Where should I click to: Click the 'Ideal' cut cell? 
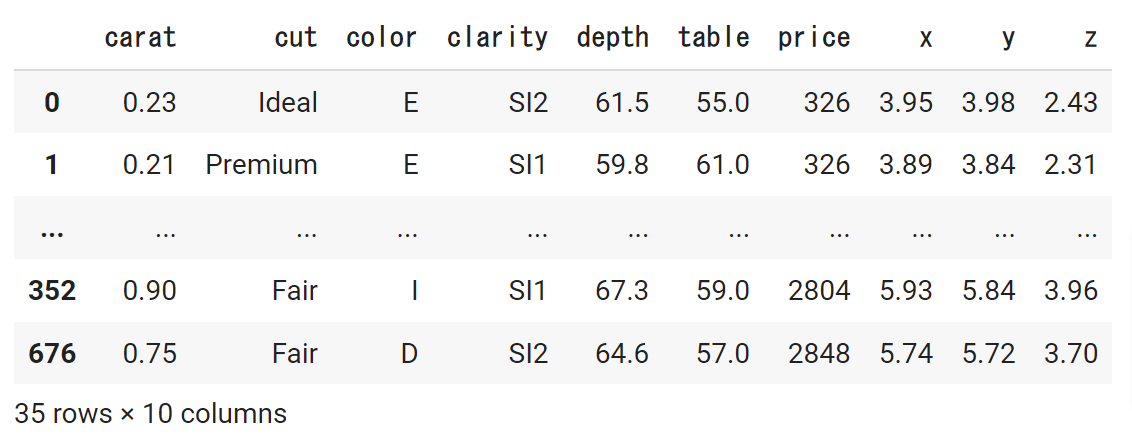click(287, 102)
